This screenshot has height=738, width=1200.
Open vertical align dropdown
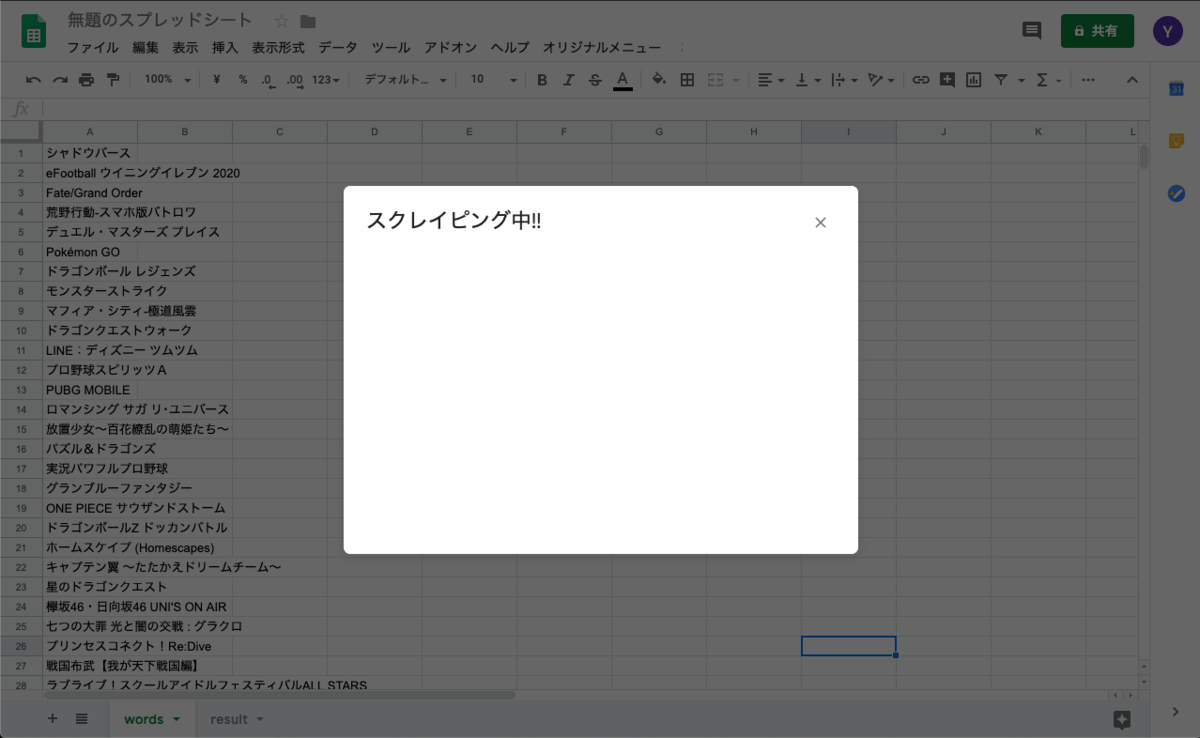click(807, 80)
